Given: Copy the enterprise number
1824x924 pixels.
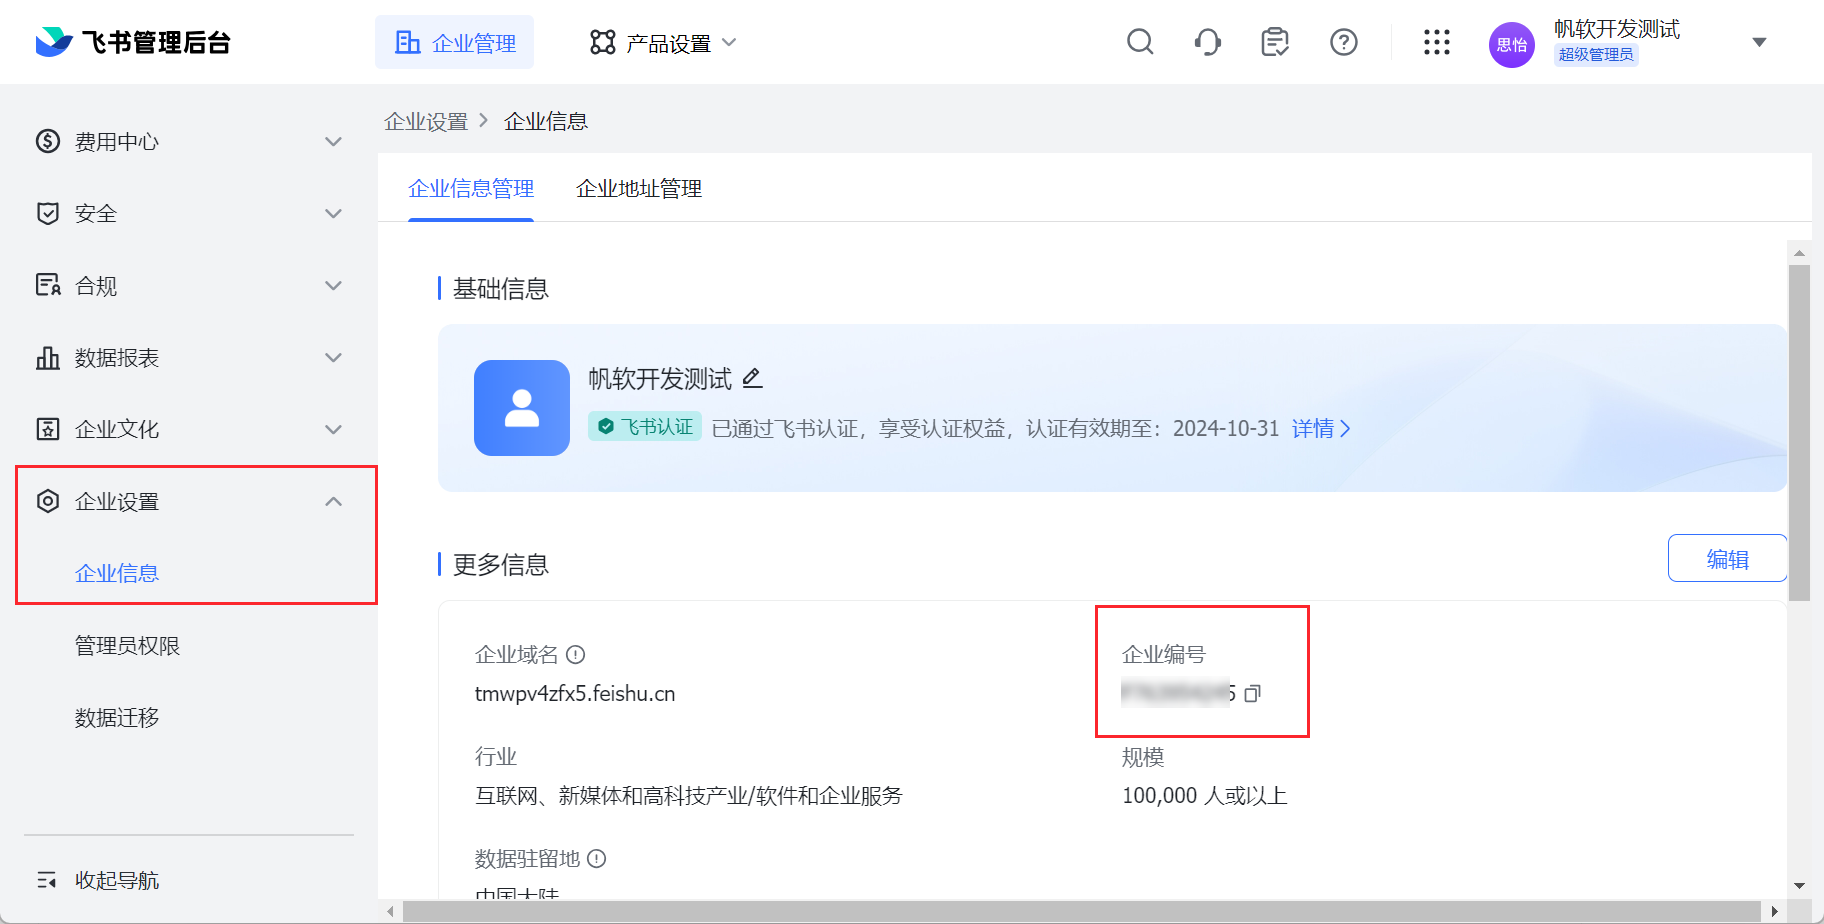Looking at the screenshot, I should point(1253,693).
